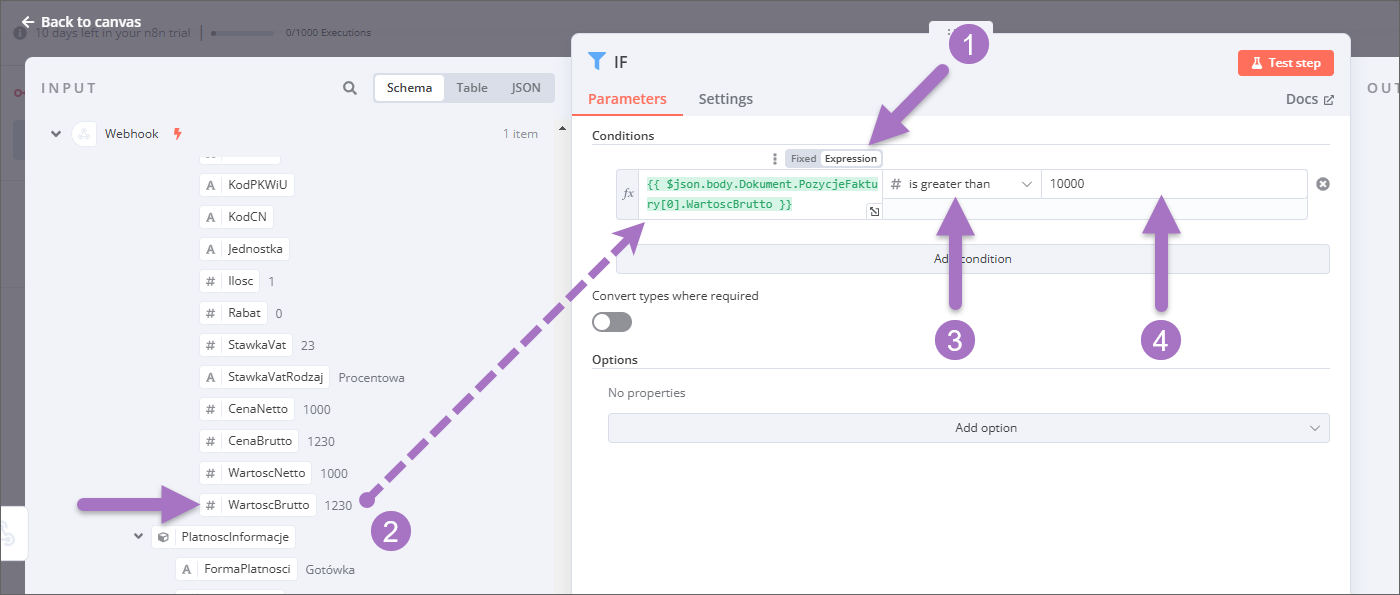Click the expression expand editor icon
Viewport: 1400px width, 595px height.
coord(873,211)
